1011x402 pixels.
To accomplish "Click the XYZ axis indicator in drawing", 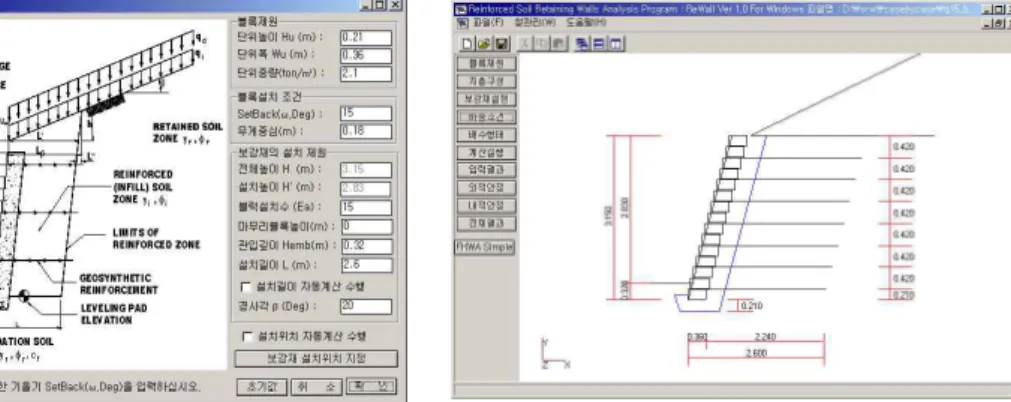I will point(554,354).
